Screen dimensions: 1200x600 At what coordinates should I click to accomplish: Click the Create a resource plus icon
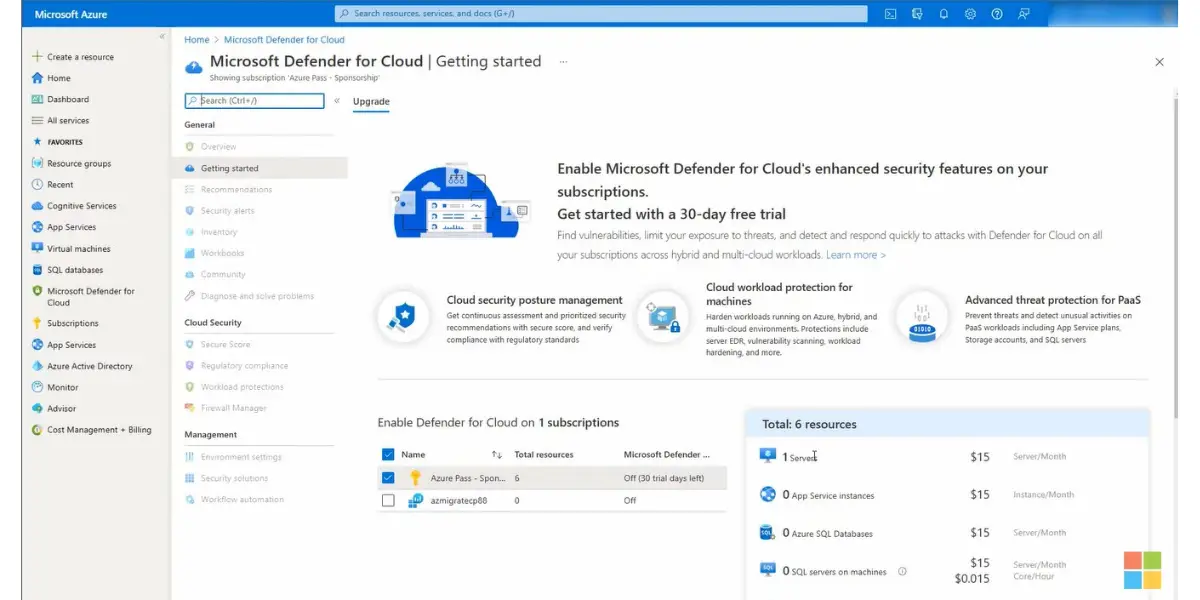coord(37,57)
